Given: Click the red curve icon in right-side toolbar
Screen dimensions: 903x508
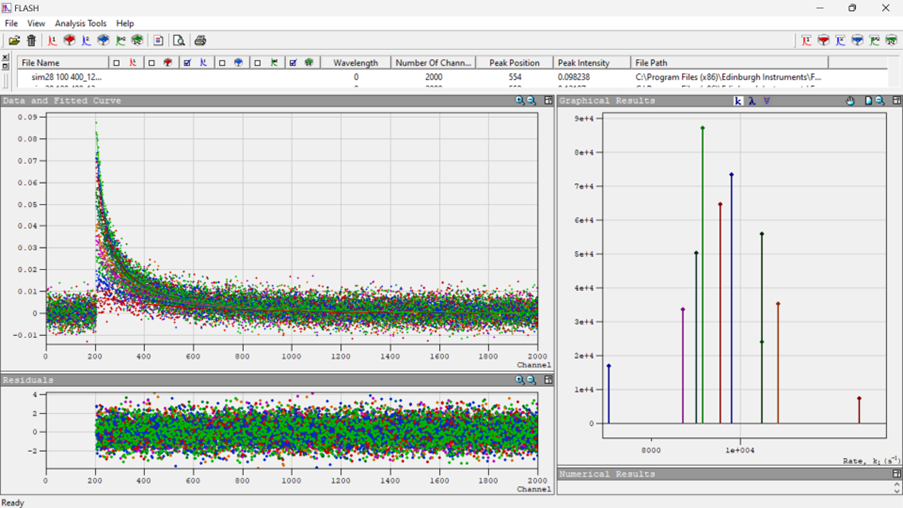Looking at the screenshot, I should point(806,40).
